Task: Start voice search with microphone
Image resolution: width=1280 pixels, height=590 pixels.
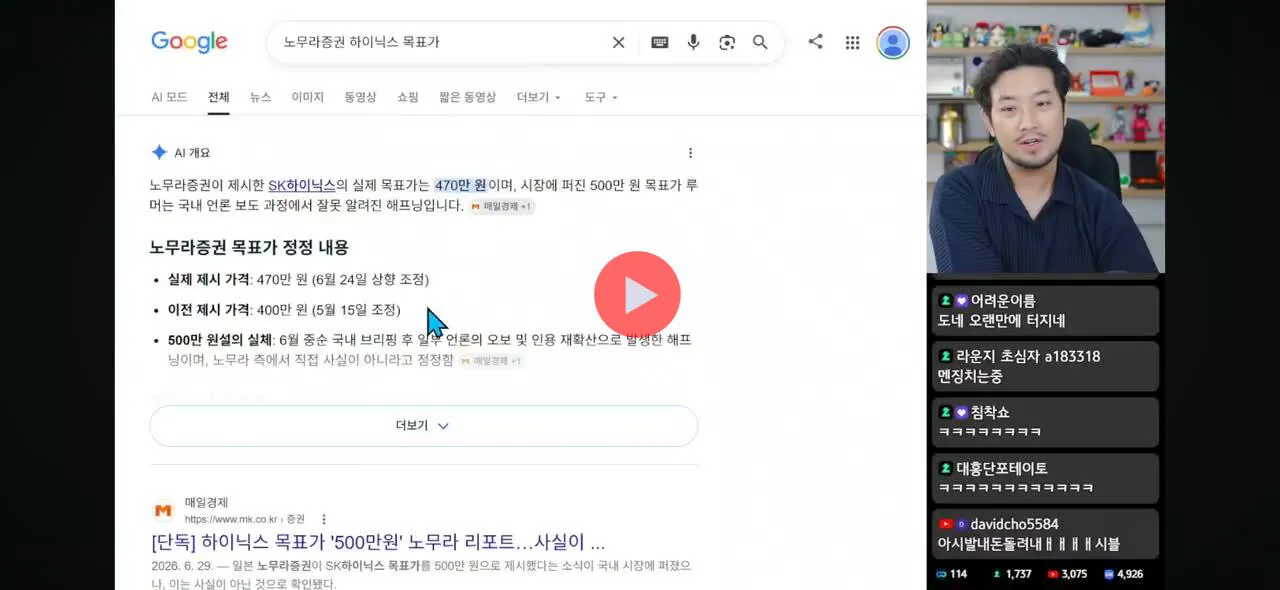Action: click(693, 42)
